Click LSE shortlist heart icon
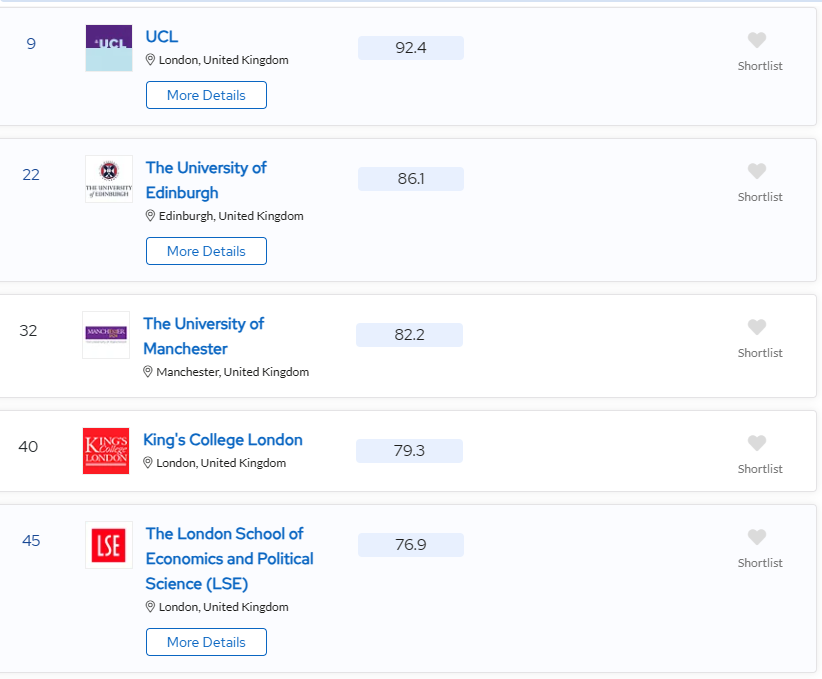This screenshot has height=679, width=822. (757, 537)
